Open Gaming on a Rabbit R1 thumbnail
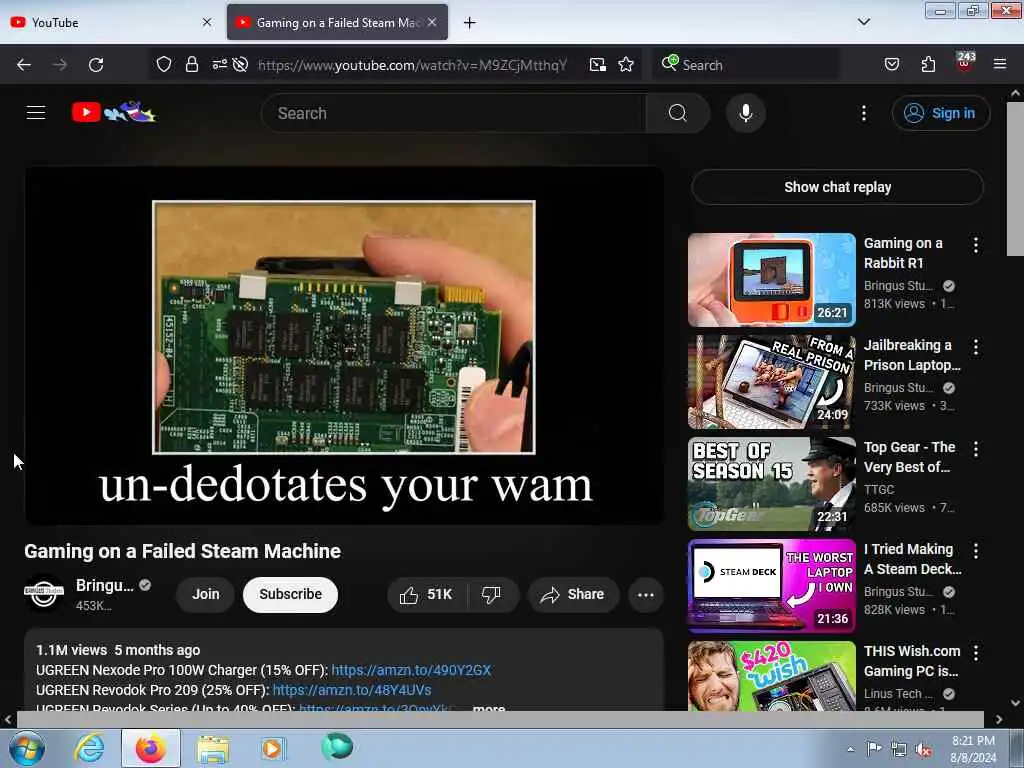1024x768 pixels. tap(771, 280)
